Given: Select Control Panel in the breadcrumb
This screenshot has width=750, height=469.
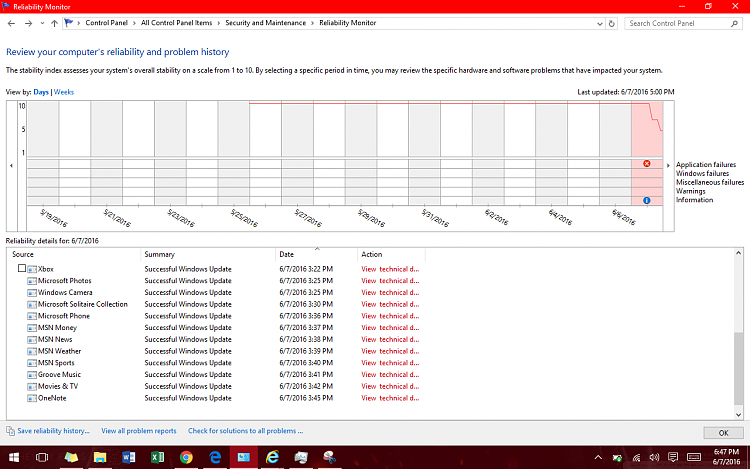Looking at the screenshot, I should tap(106, 22).
